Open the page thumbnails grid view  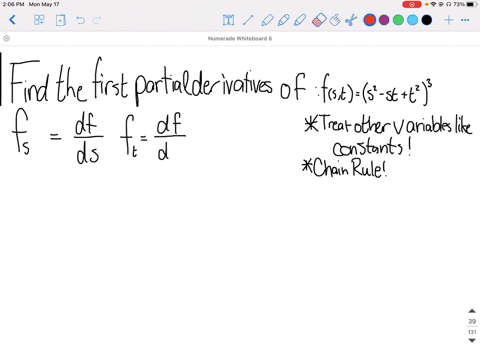pyautogui.click(x=39, y=20)
